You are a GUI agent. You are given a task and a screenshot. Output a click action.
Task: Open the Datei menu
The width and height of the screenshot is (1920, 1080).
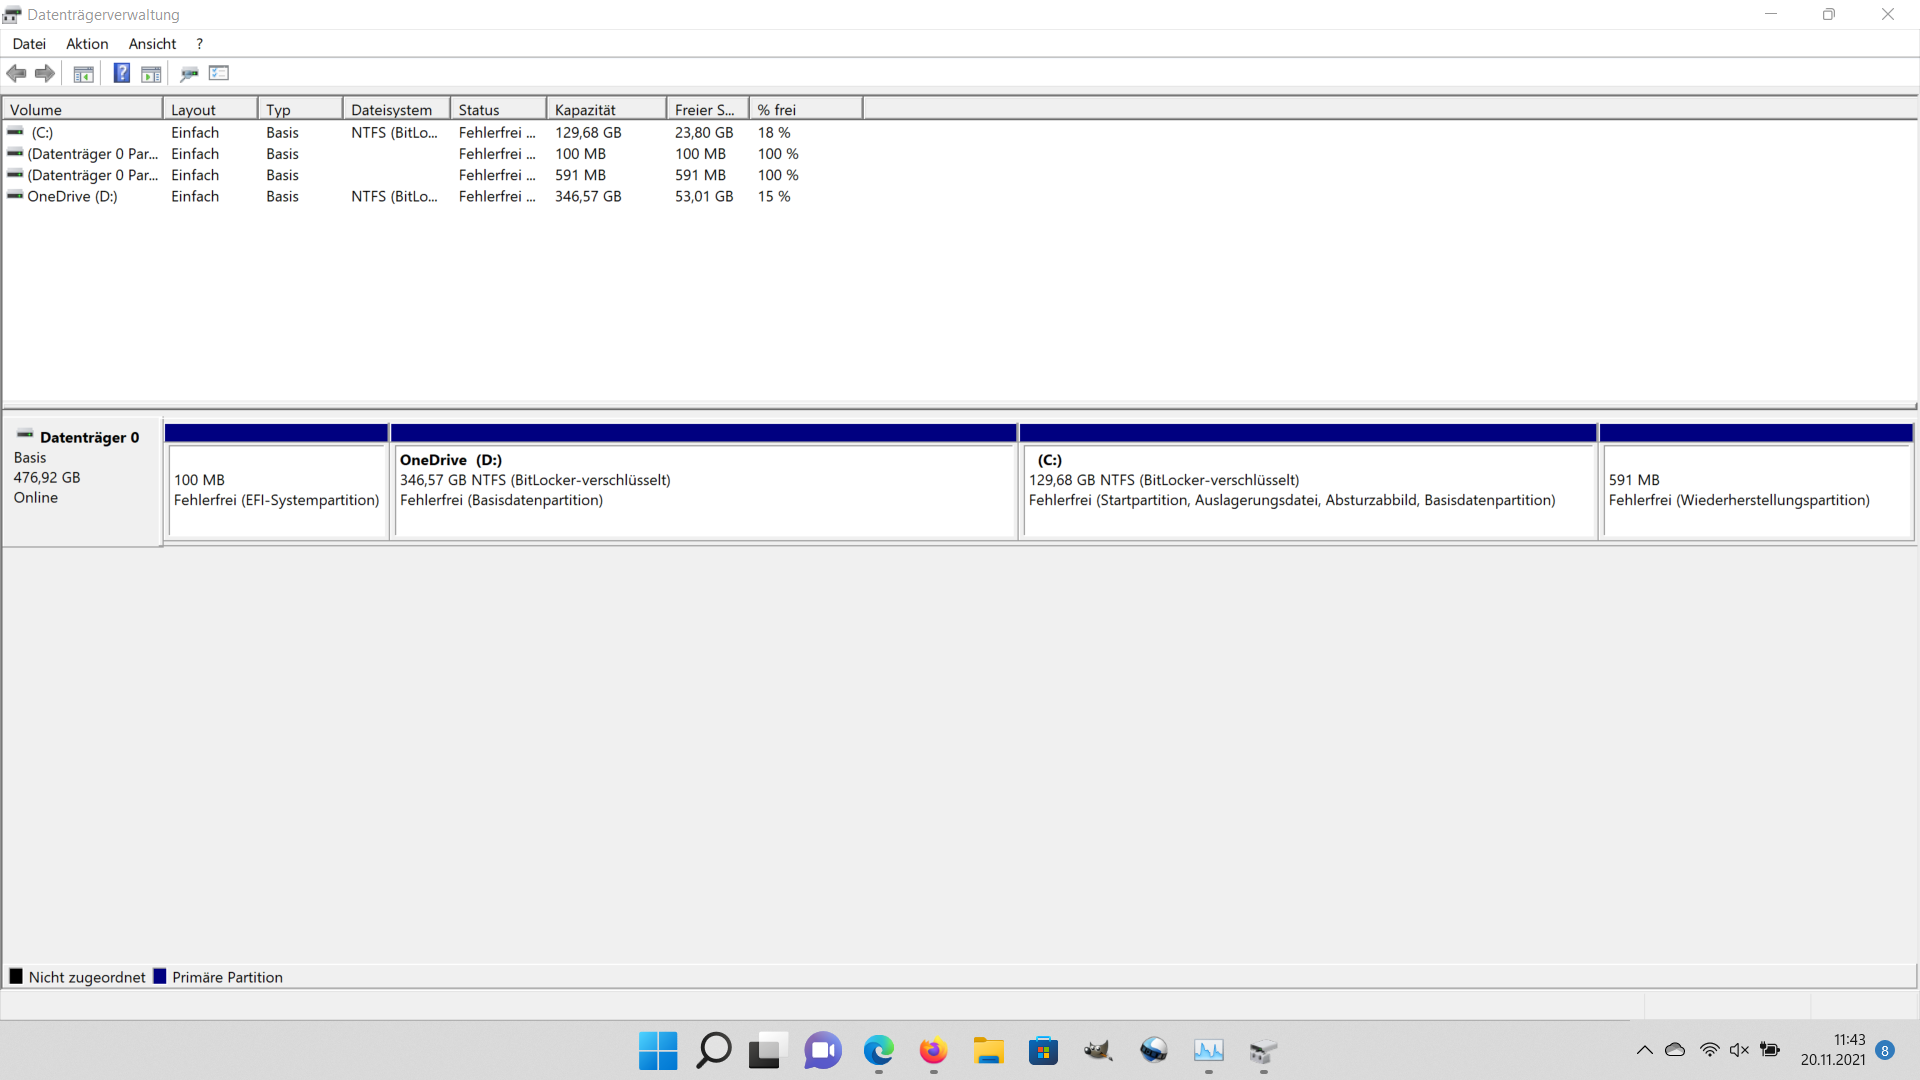pos(29,44)
